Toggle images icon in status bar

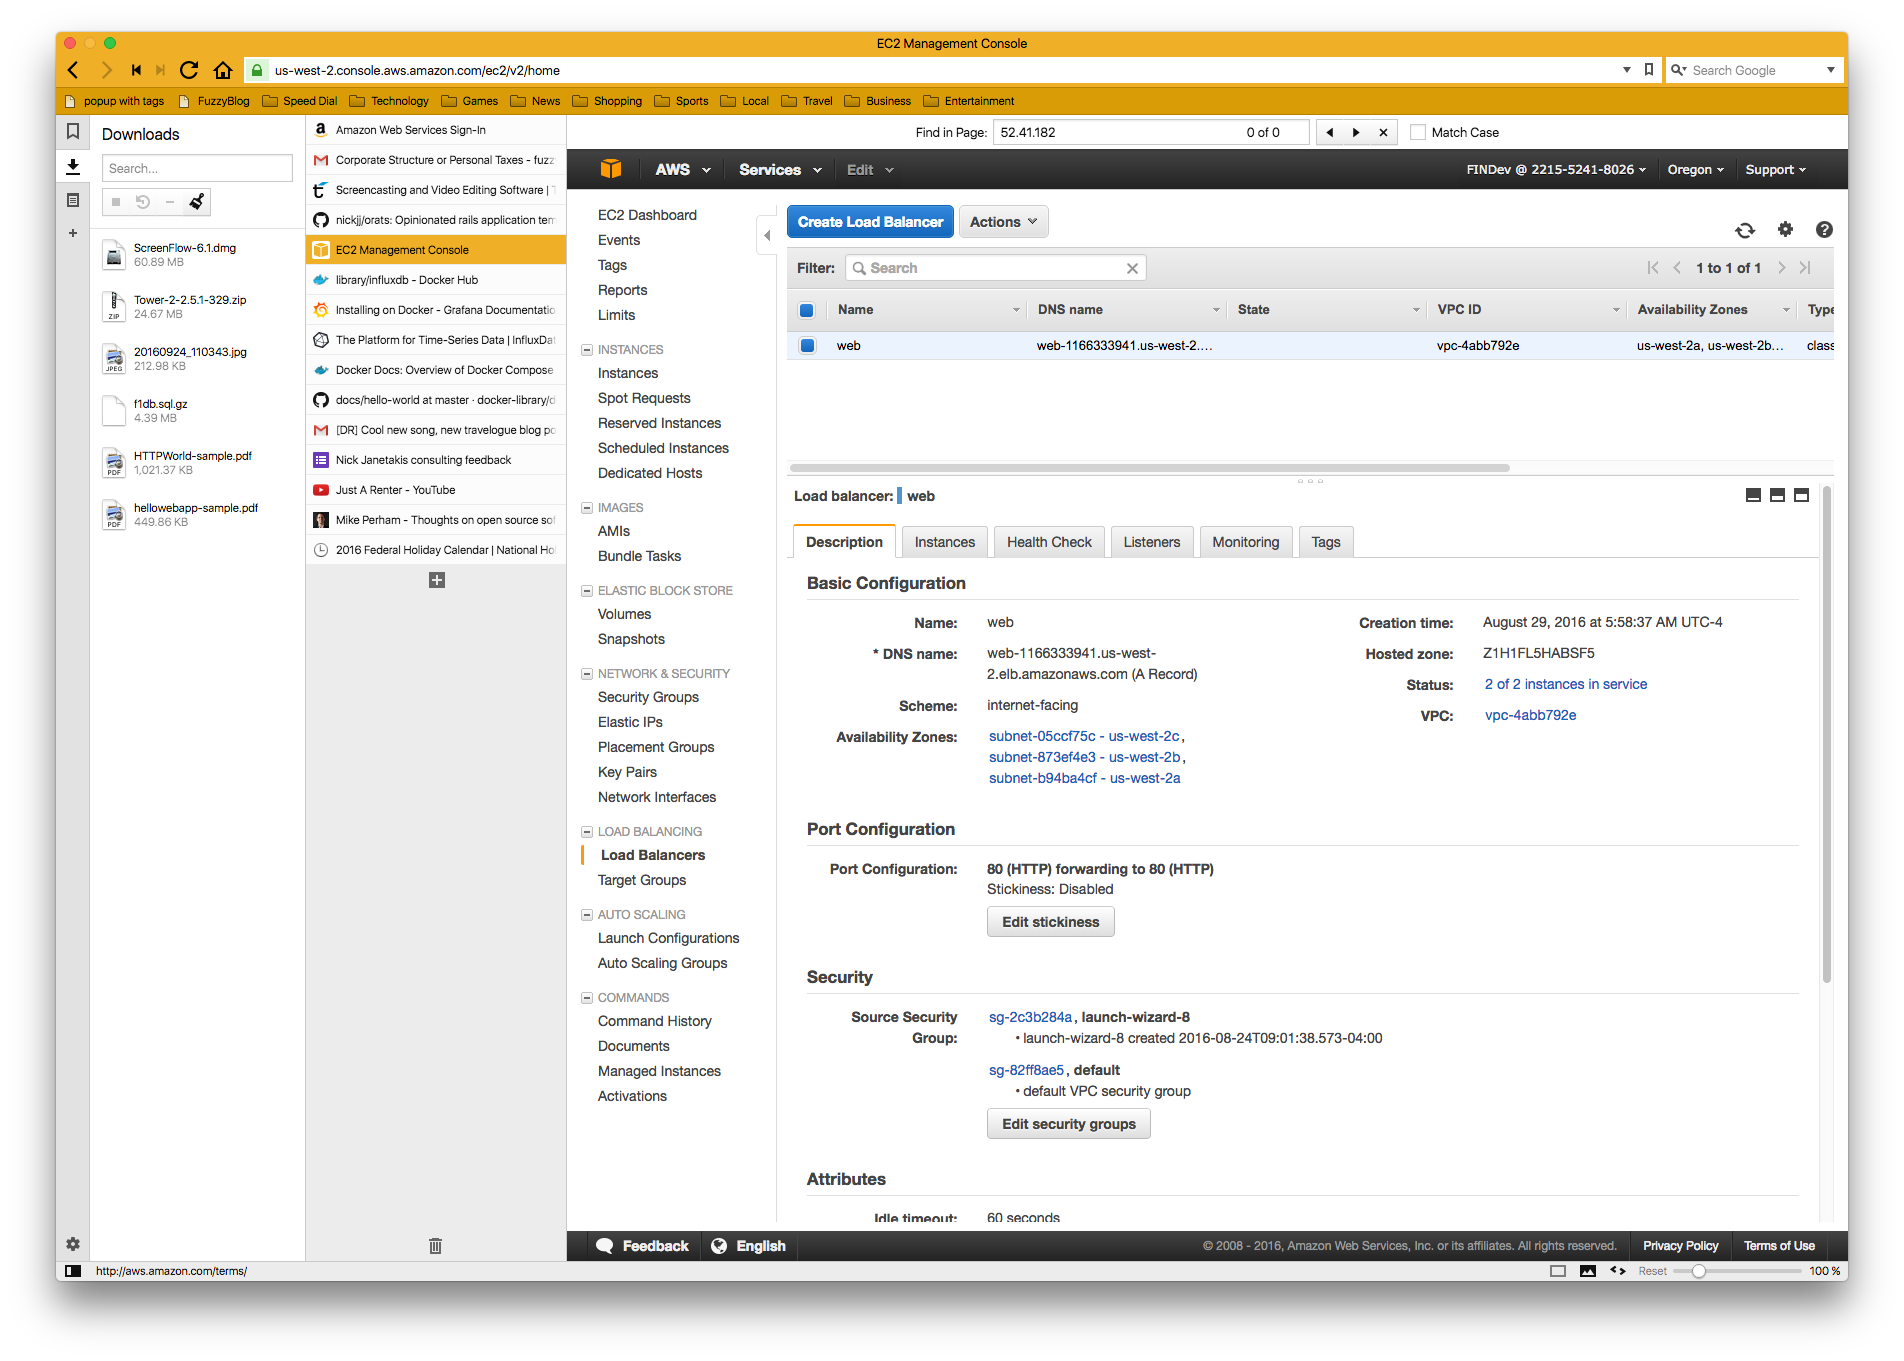point(1588,1271)
